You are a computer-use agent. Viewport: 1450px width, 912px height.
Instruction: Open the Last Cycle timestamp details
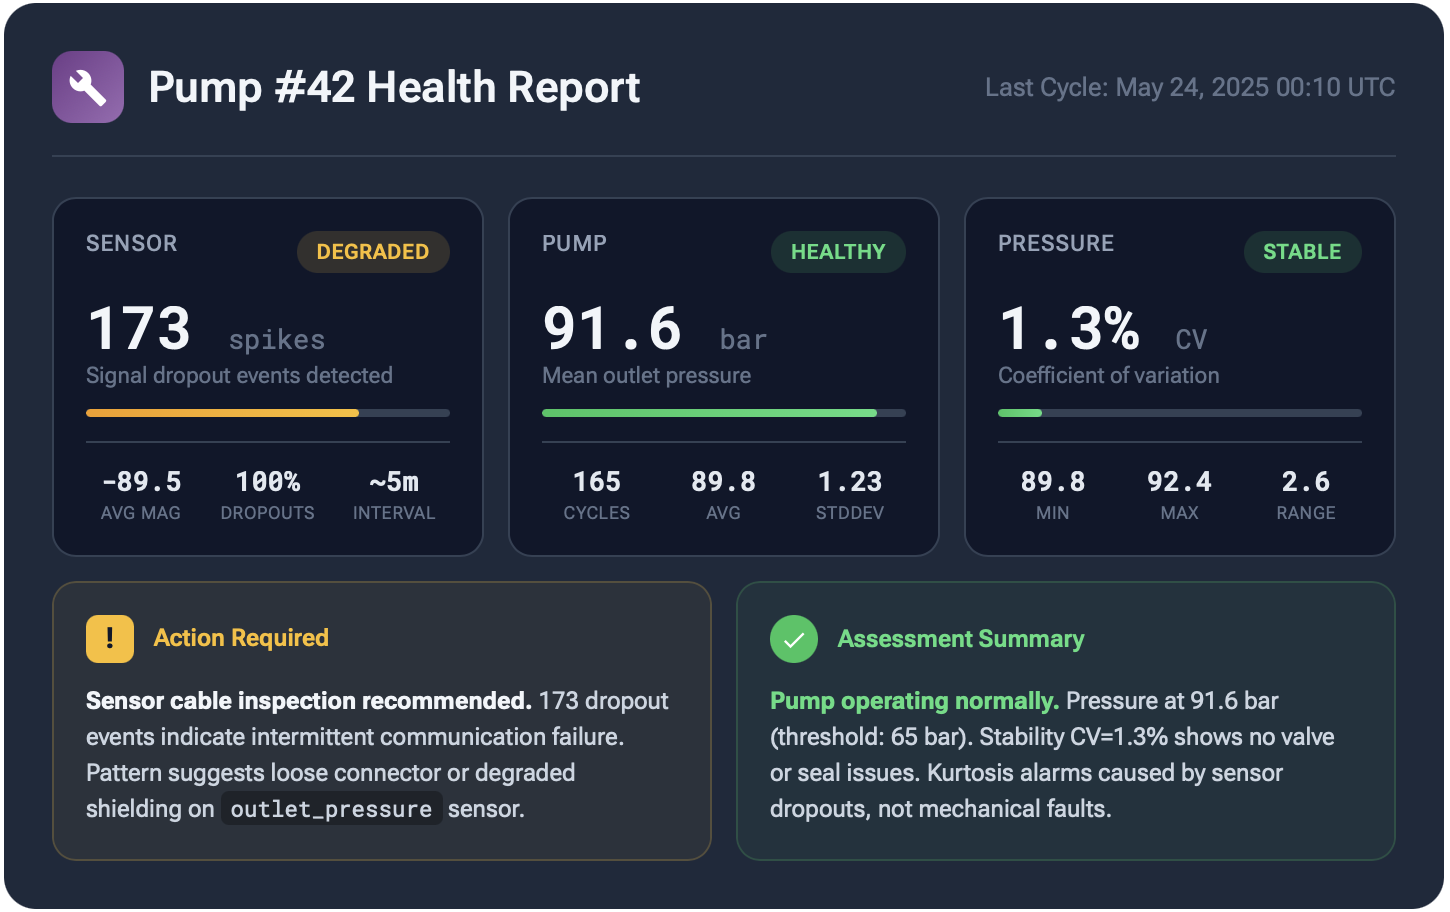click(x=1190, y=87)
